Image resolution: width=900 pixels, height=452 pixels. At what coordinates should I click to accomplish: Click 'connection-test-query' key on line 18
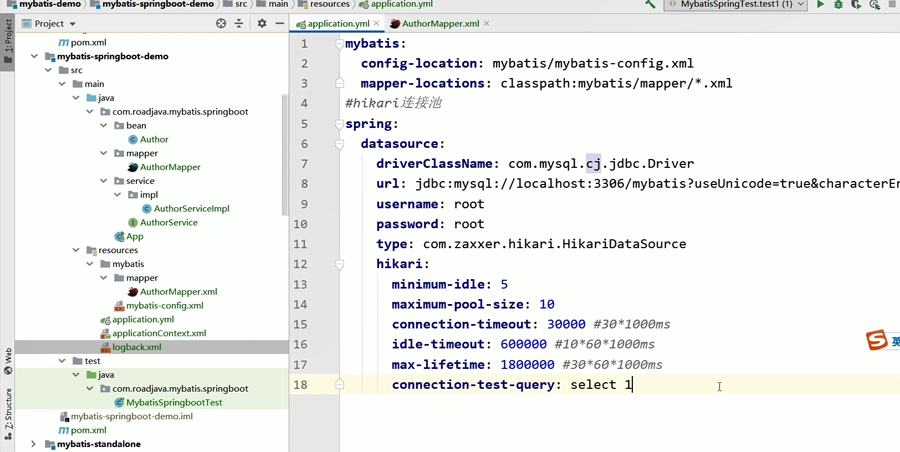(473, 385)
